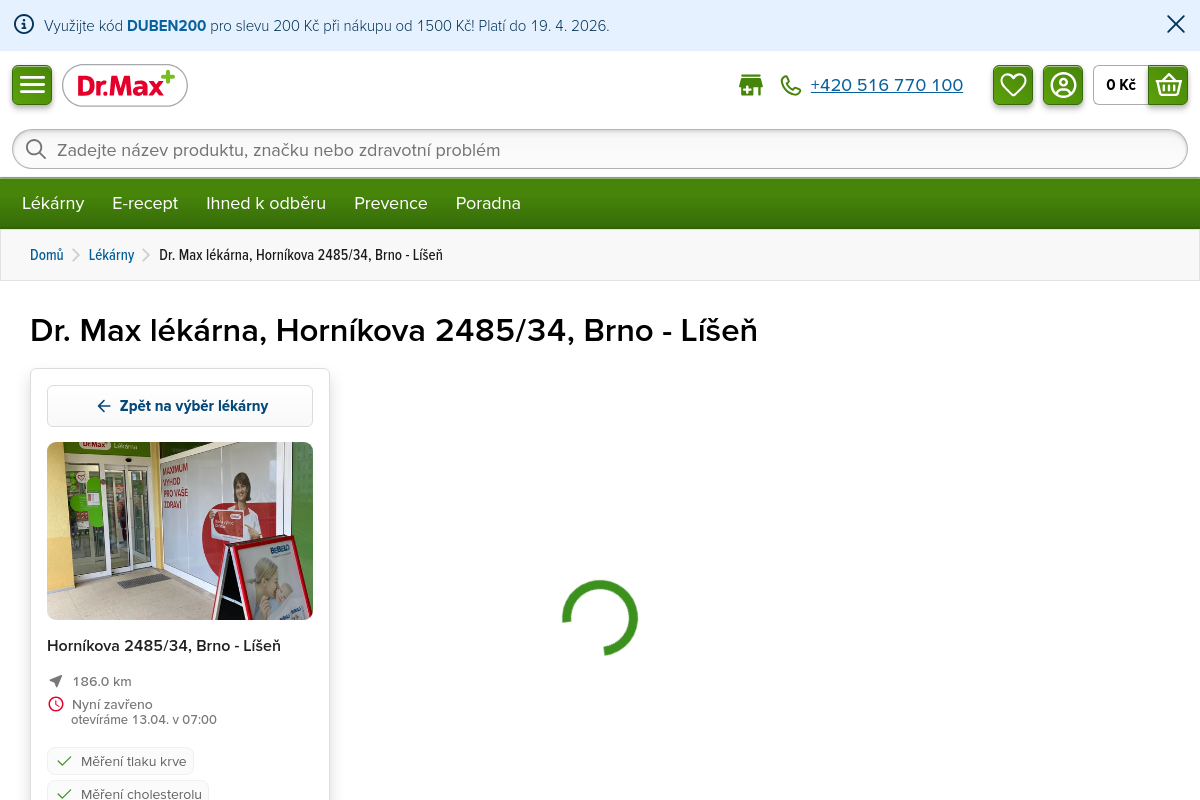The width and height of the screenshot is (1200, 800).
Task: Click the promo banner info icon
Action: 24,25
